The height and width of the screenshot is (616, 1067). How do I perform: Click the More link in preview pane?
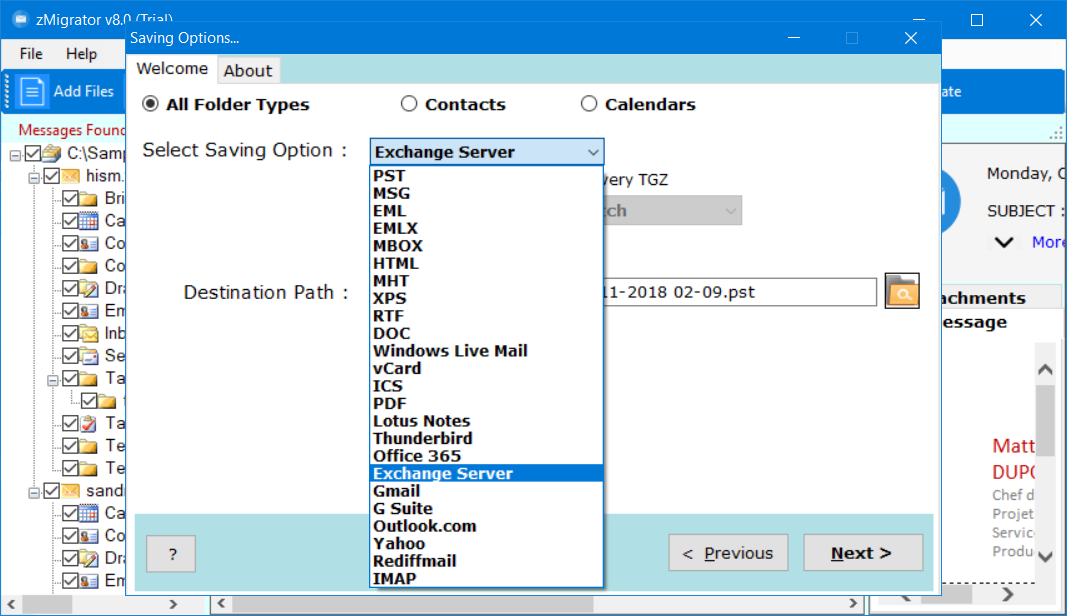click(1047, 242)
